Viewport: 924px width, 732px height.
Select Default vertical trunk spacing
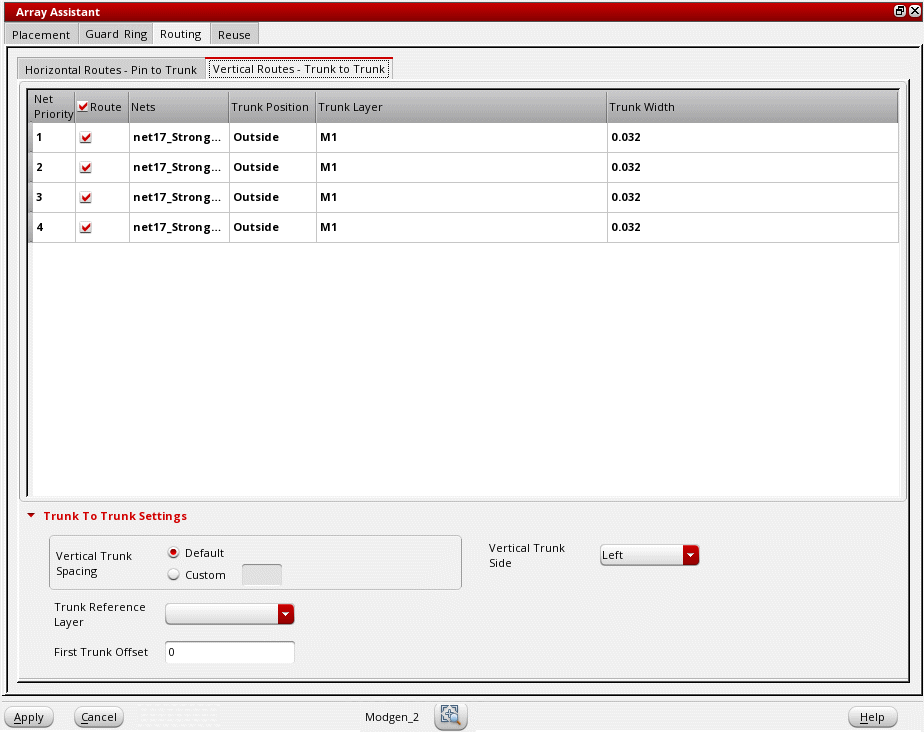pyautogui.click(x=174, y=553)
